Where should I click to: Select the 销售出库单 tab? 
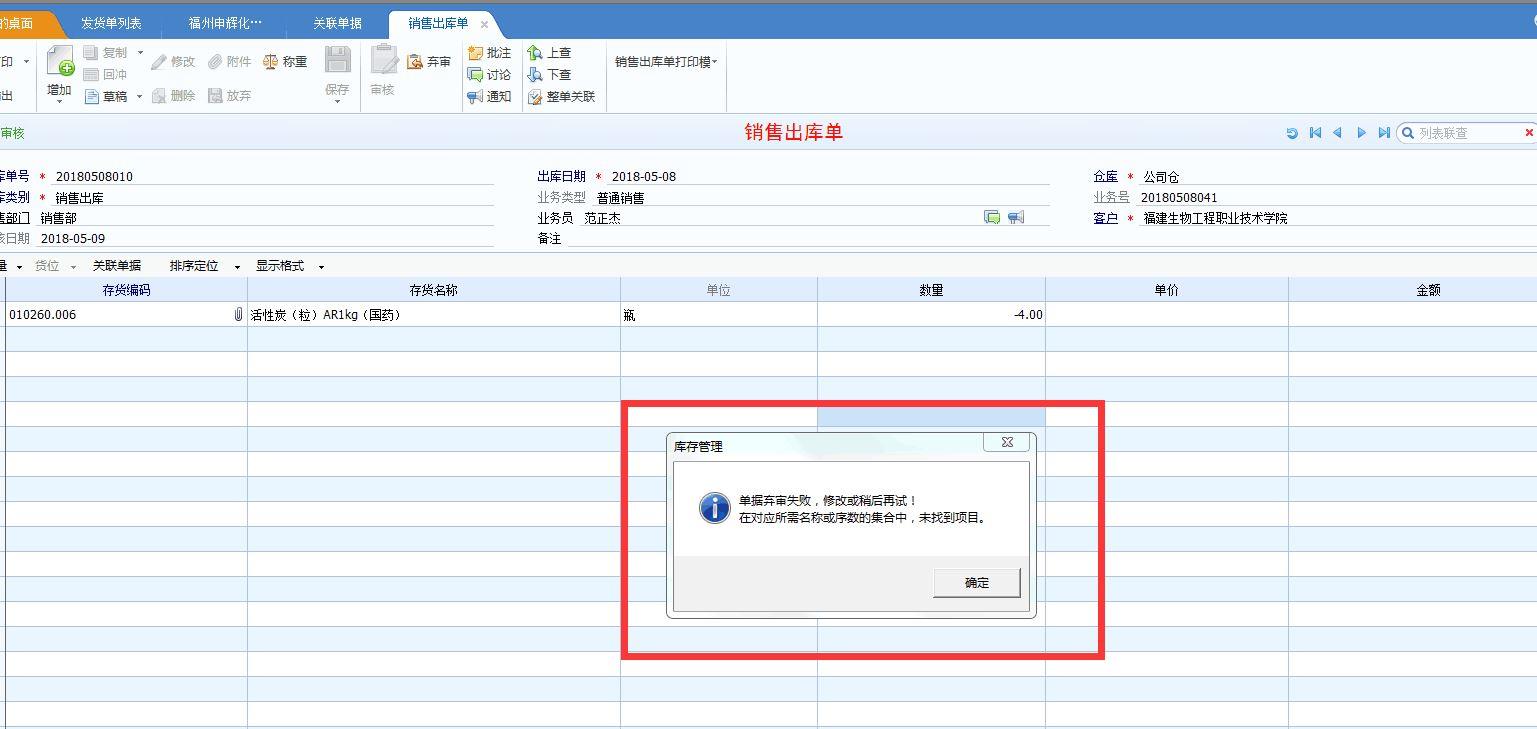coord(437,23)
